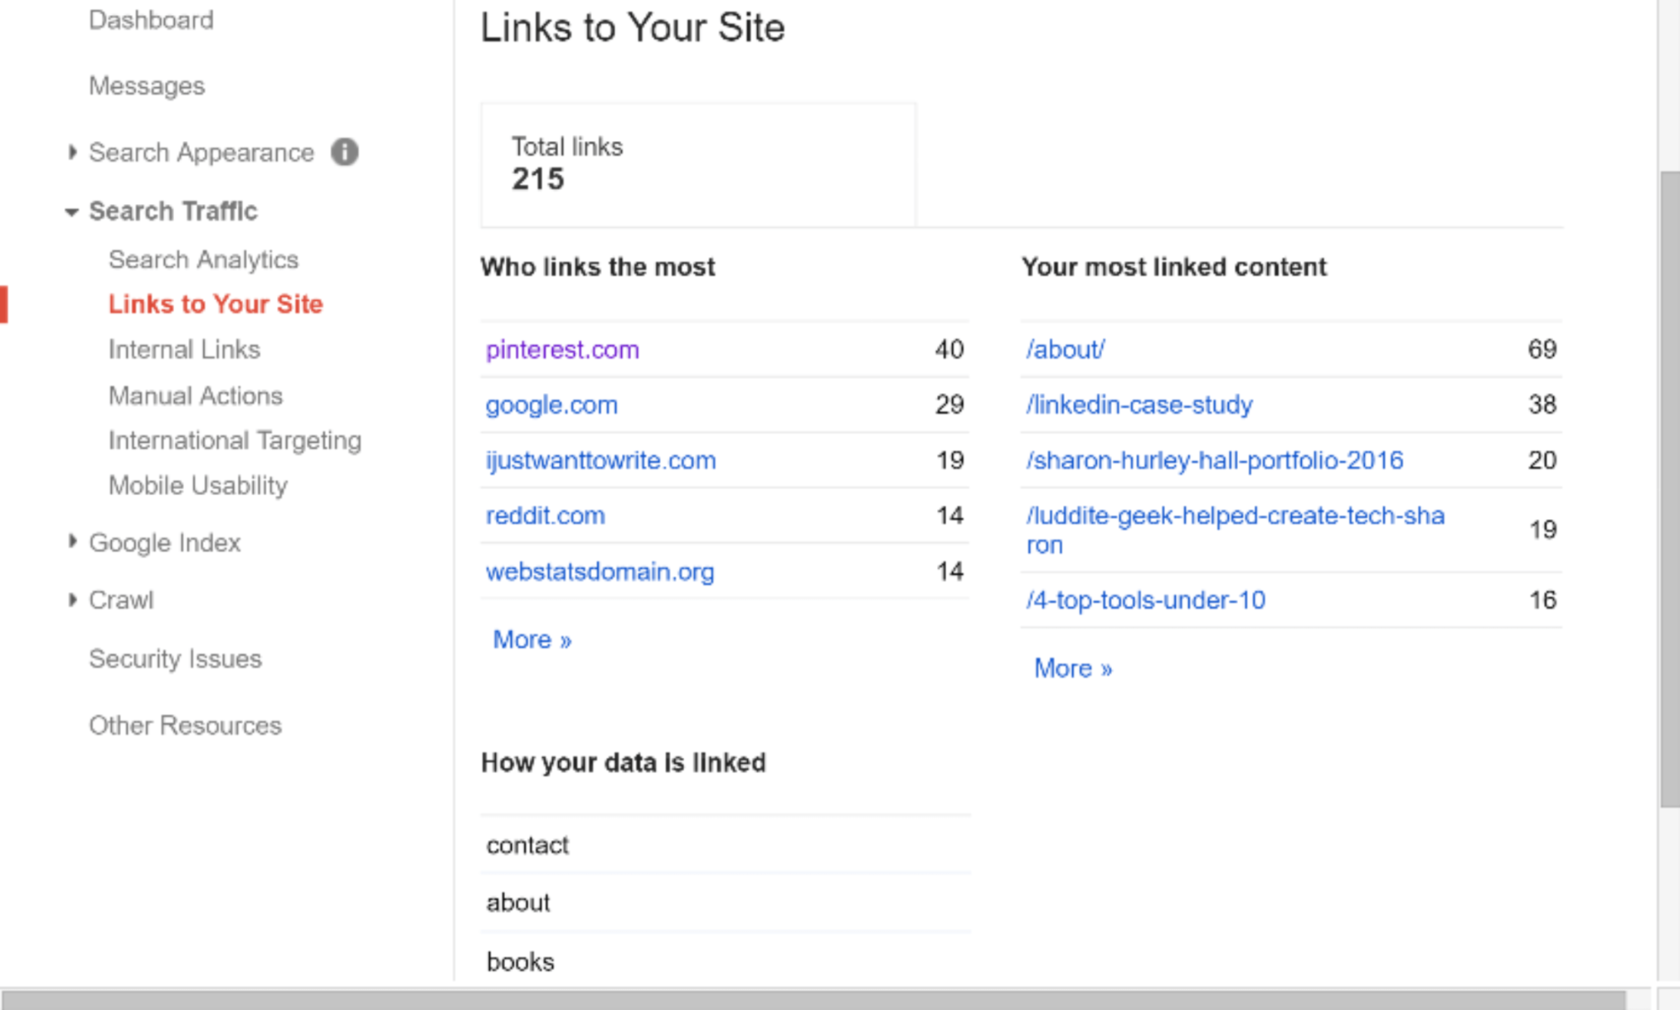Open google.com linking domain
Screen dimensions: 1680x1010
point(551,405)
